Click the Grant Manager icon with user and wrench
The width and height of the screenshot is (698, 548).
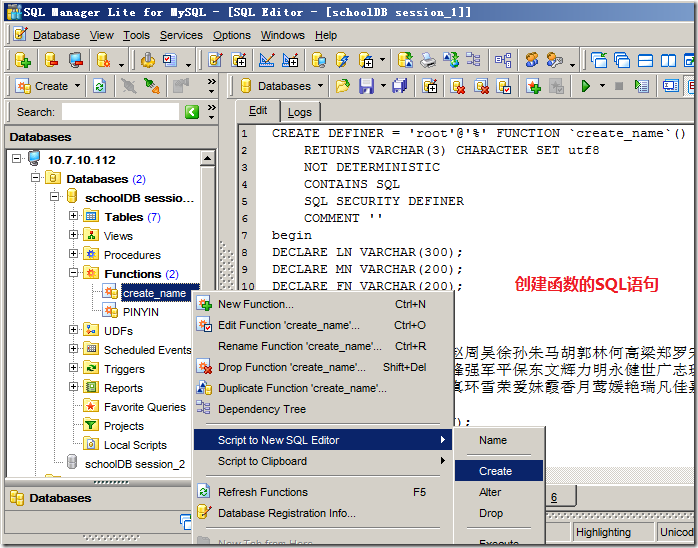pyautogui.click(x=554, y=60)
